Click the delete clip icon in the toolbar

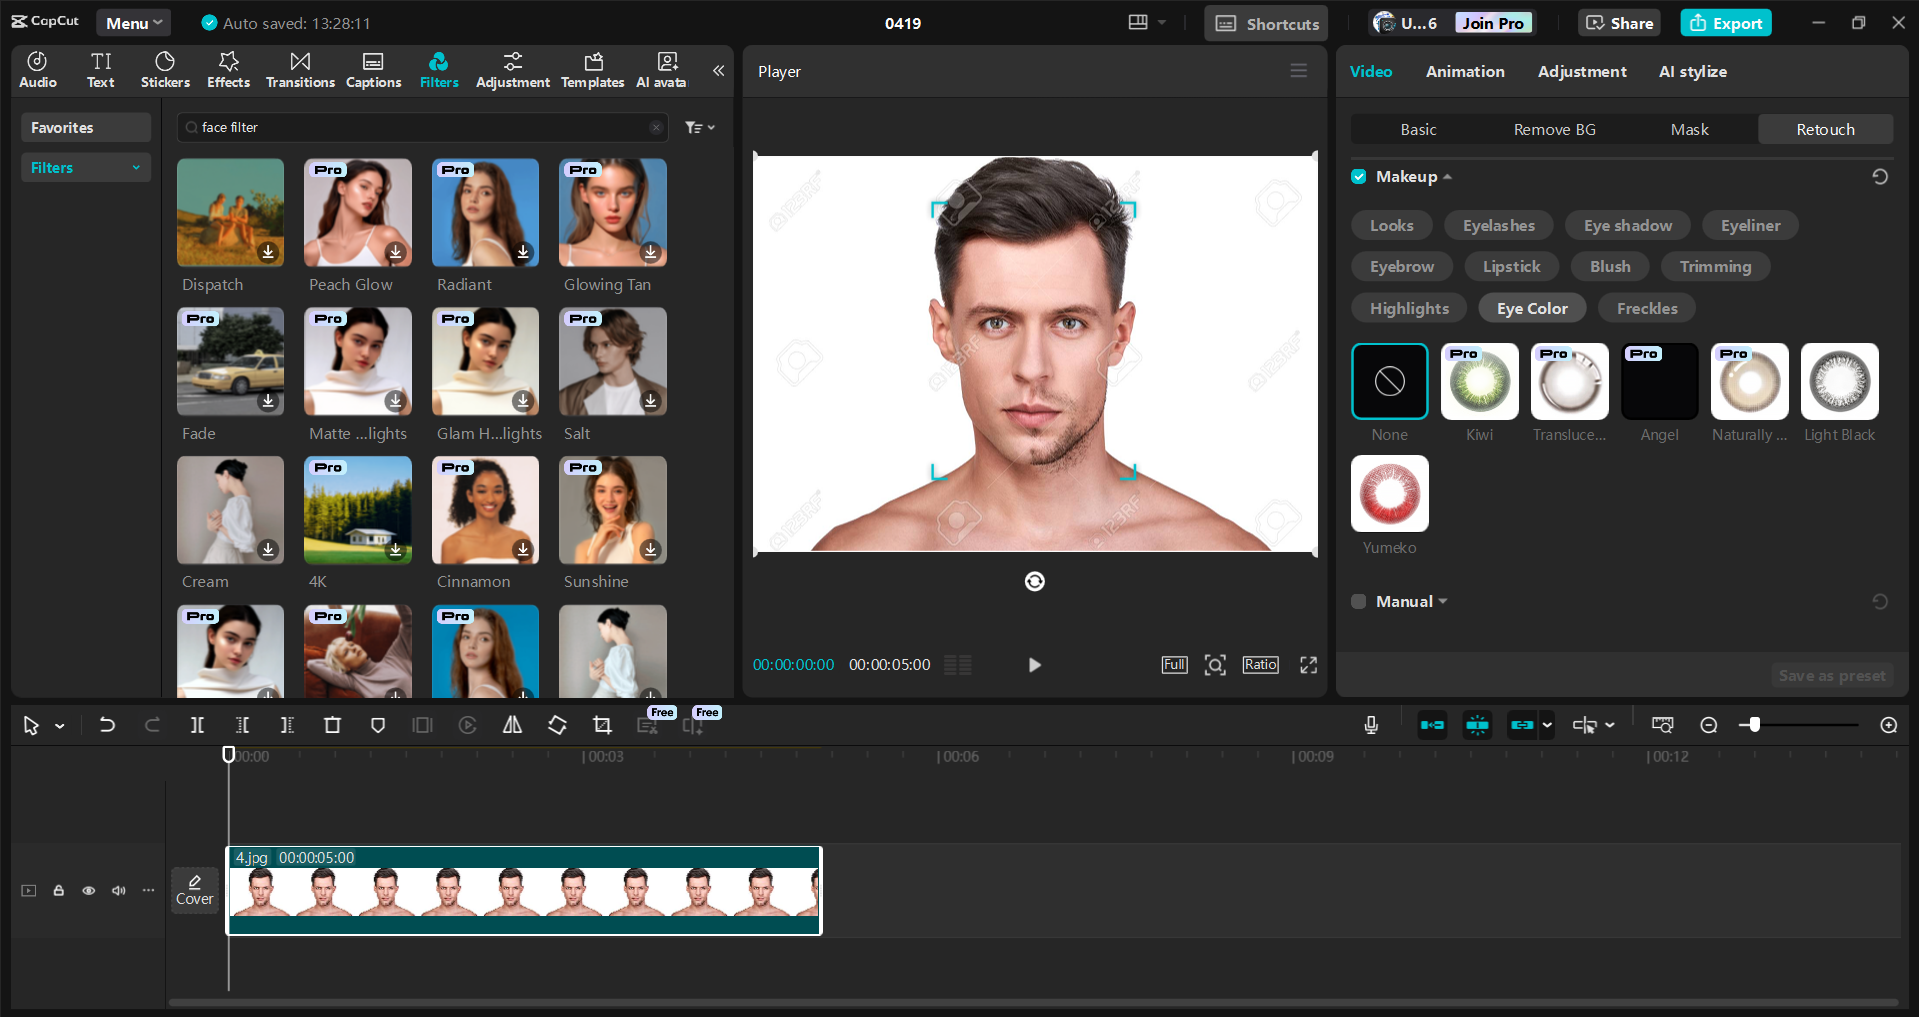click(x=332, y=725)
